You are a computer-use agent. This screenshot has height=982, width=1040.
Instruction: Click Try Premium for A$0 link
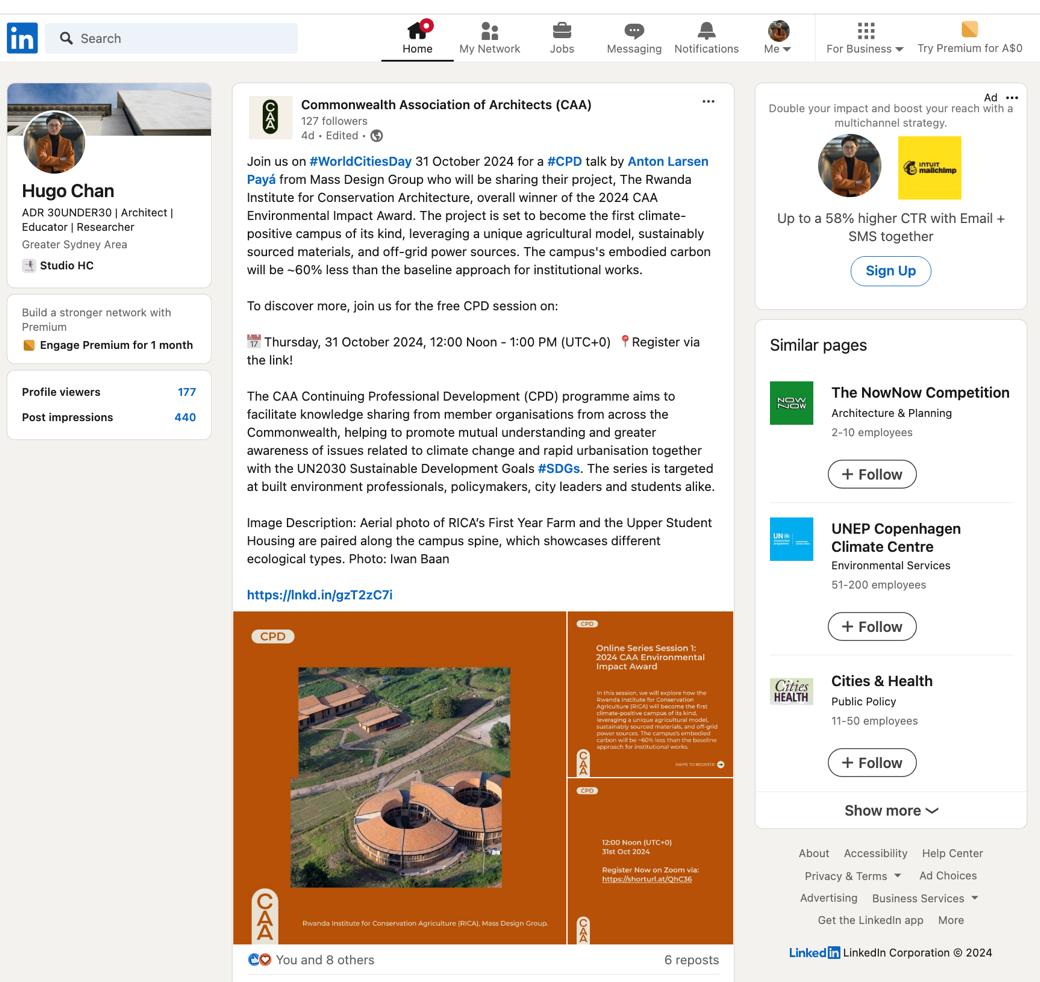click(970, 48)
